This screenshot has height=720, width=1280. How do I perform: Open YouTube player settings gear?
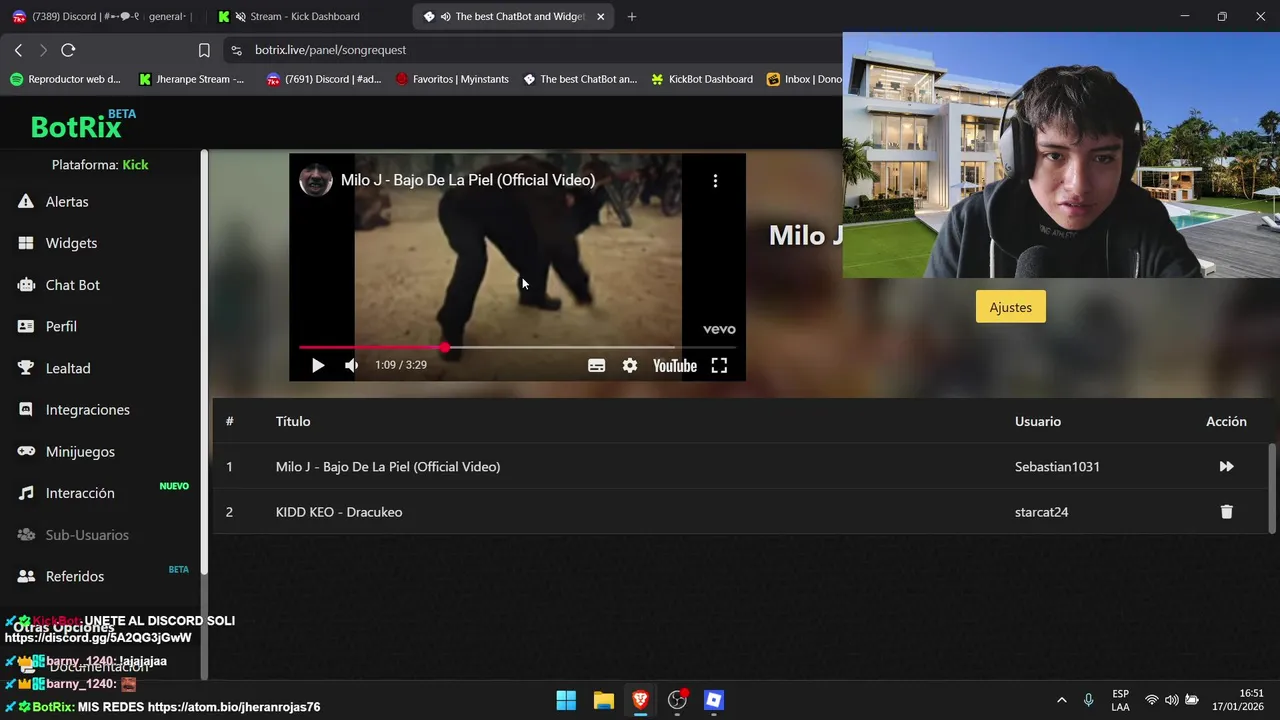630,366
